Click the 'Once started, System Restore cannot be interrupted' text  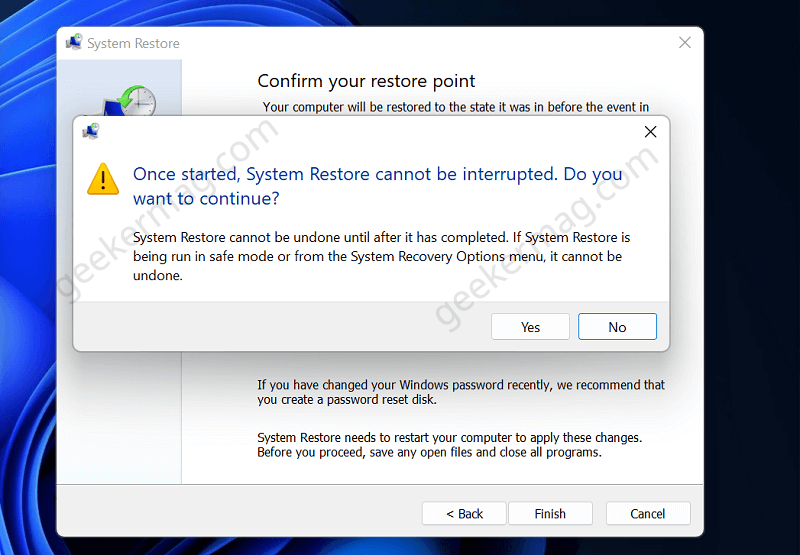click(x=378, y=186)
